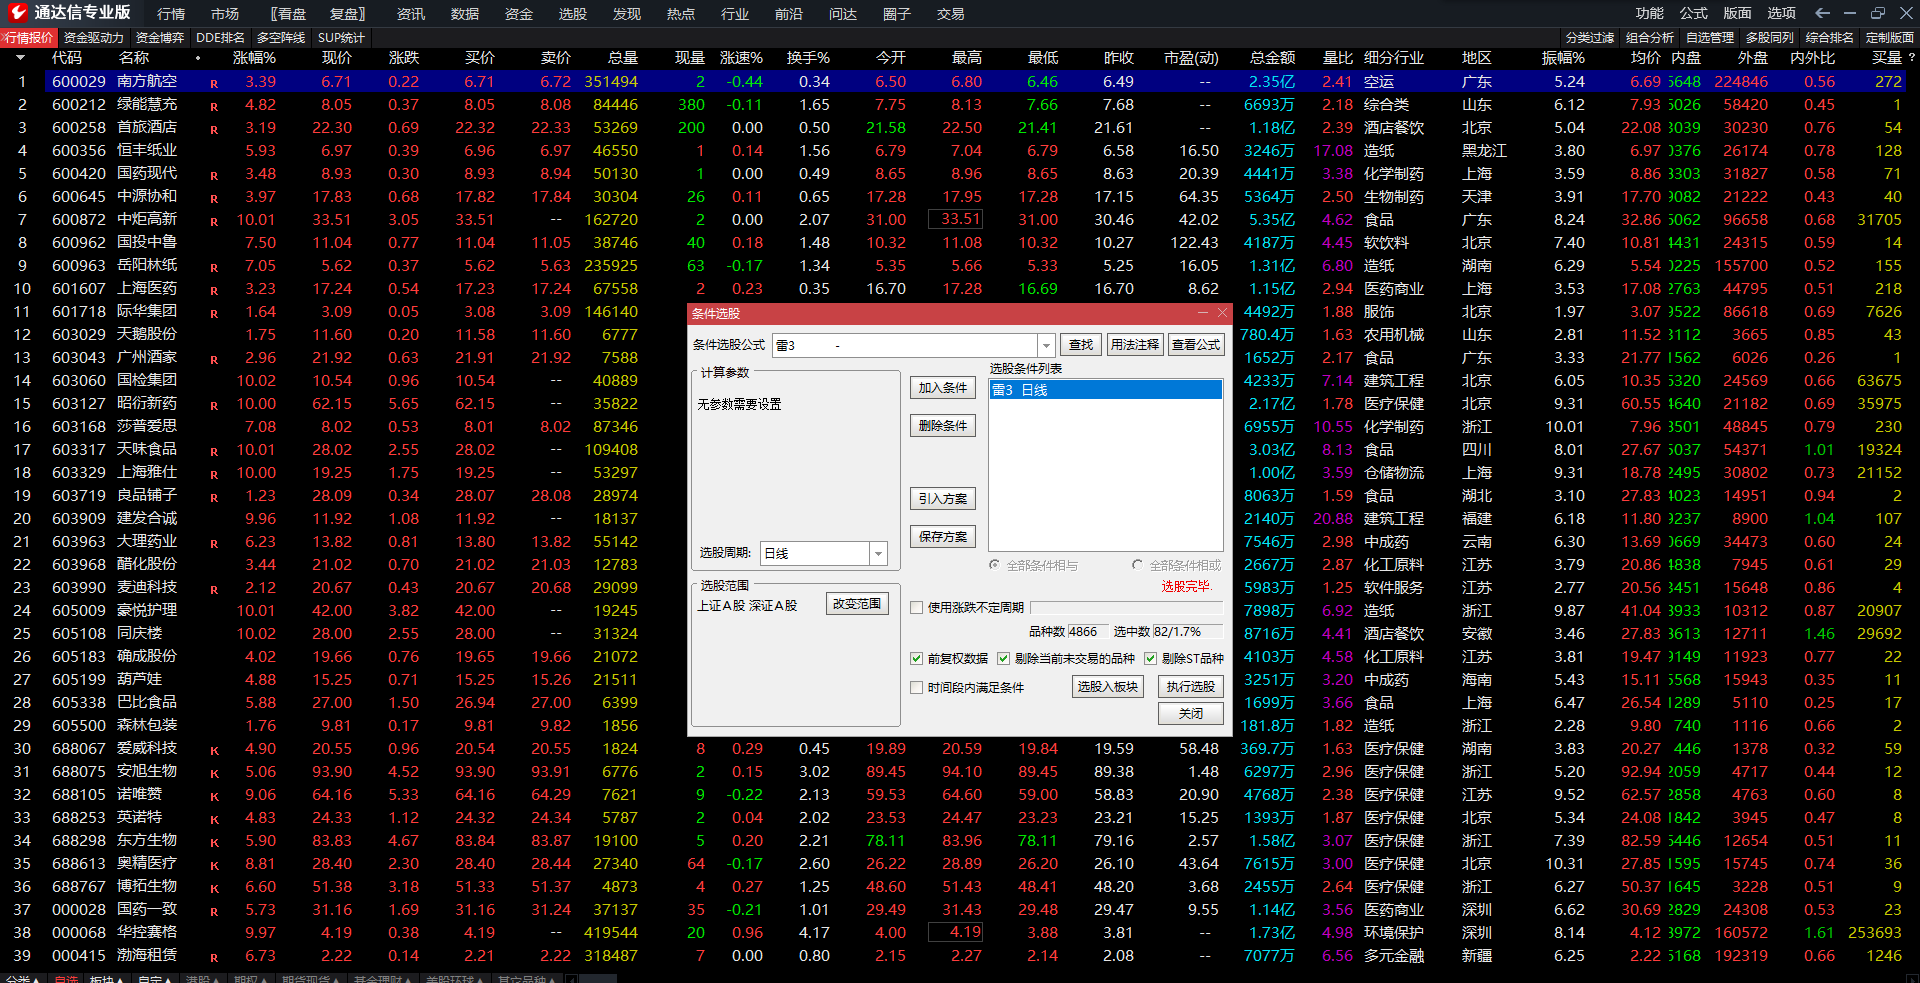Enable 使用涨跌不定周期 checkbox

[916, 607]
